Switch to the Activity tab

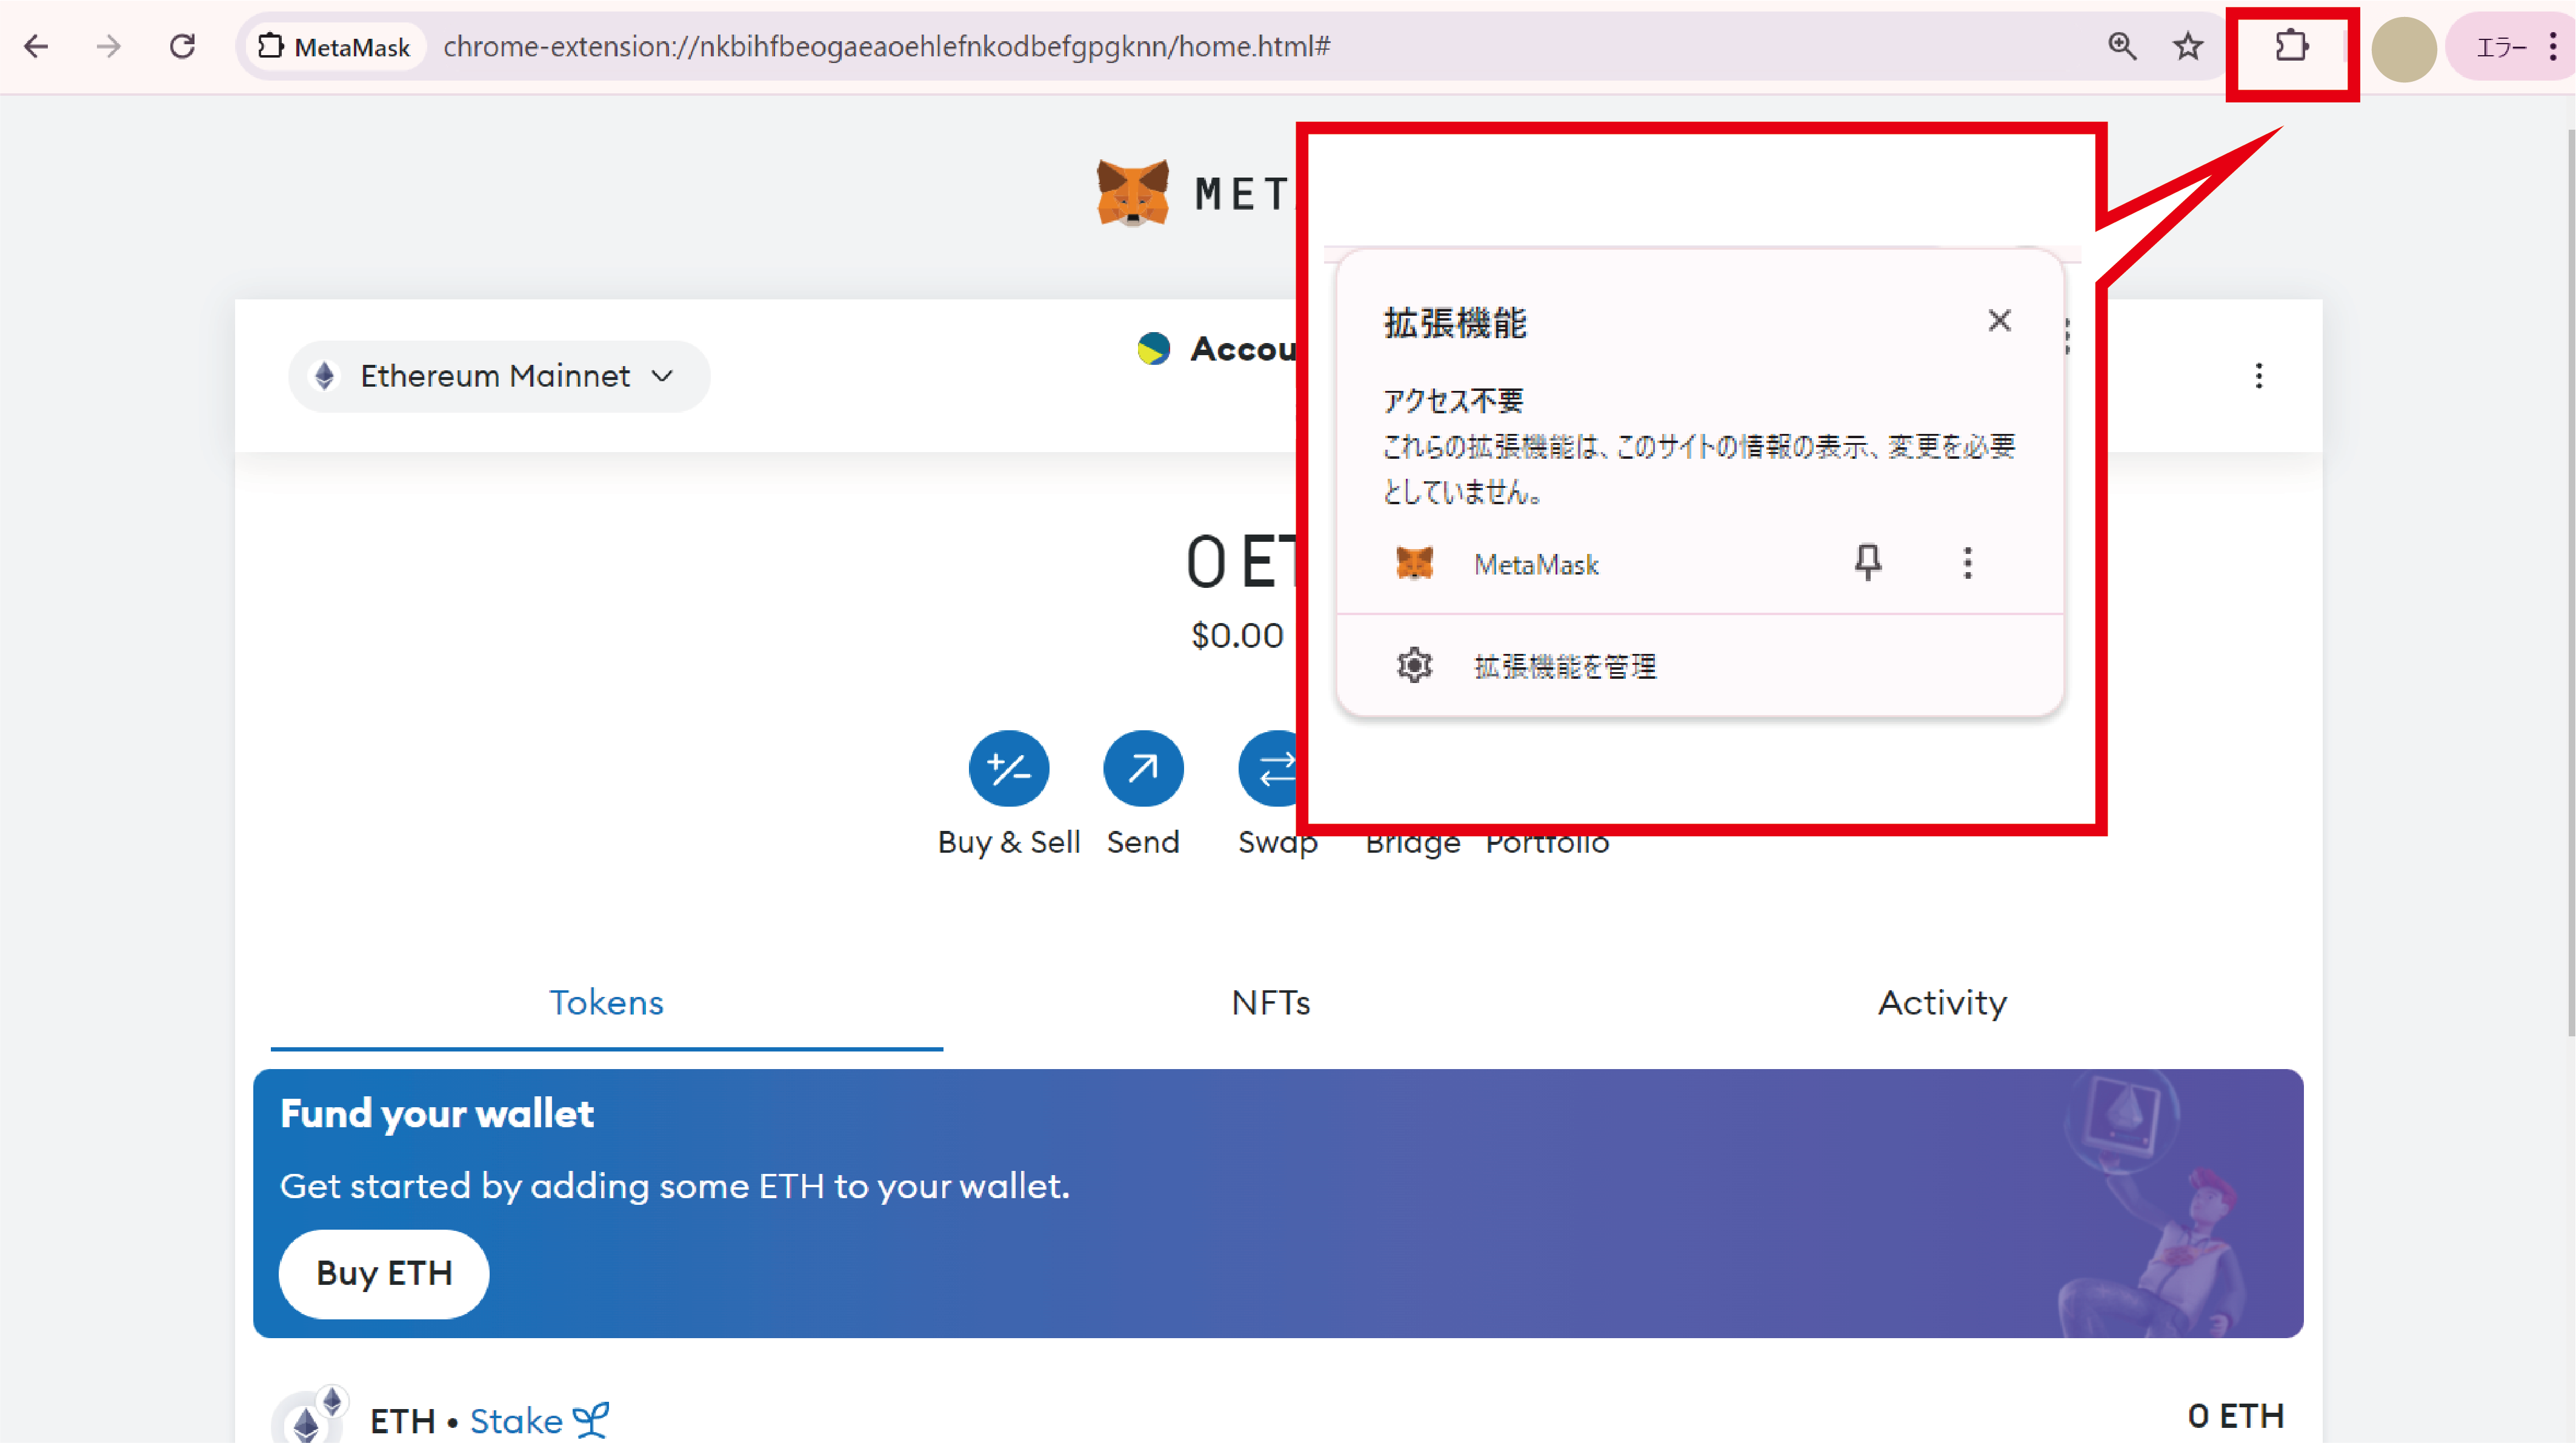[1942, 1003]
